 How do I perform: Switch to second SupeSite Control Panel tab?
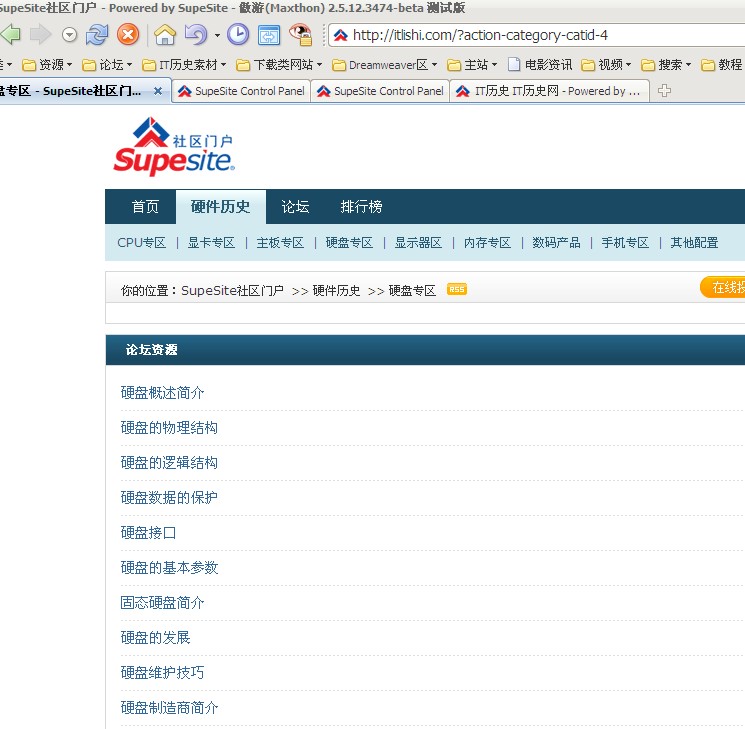point(380,91)
